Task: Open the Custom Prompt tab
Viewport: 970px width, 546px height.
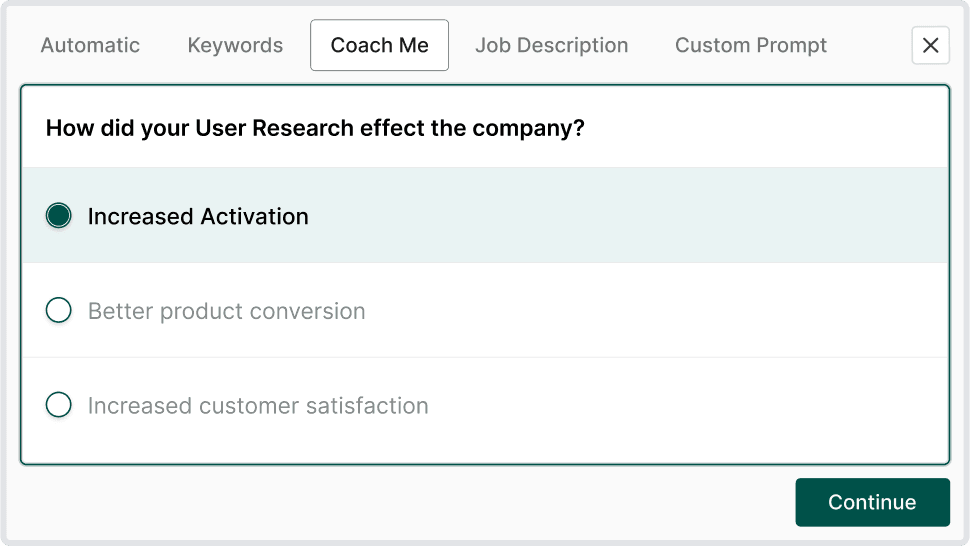Action: click(750, 46)
